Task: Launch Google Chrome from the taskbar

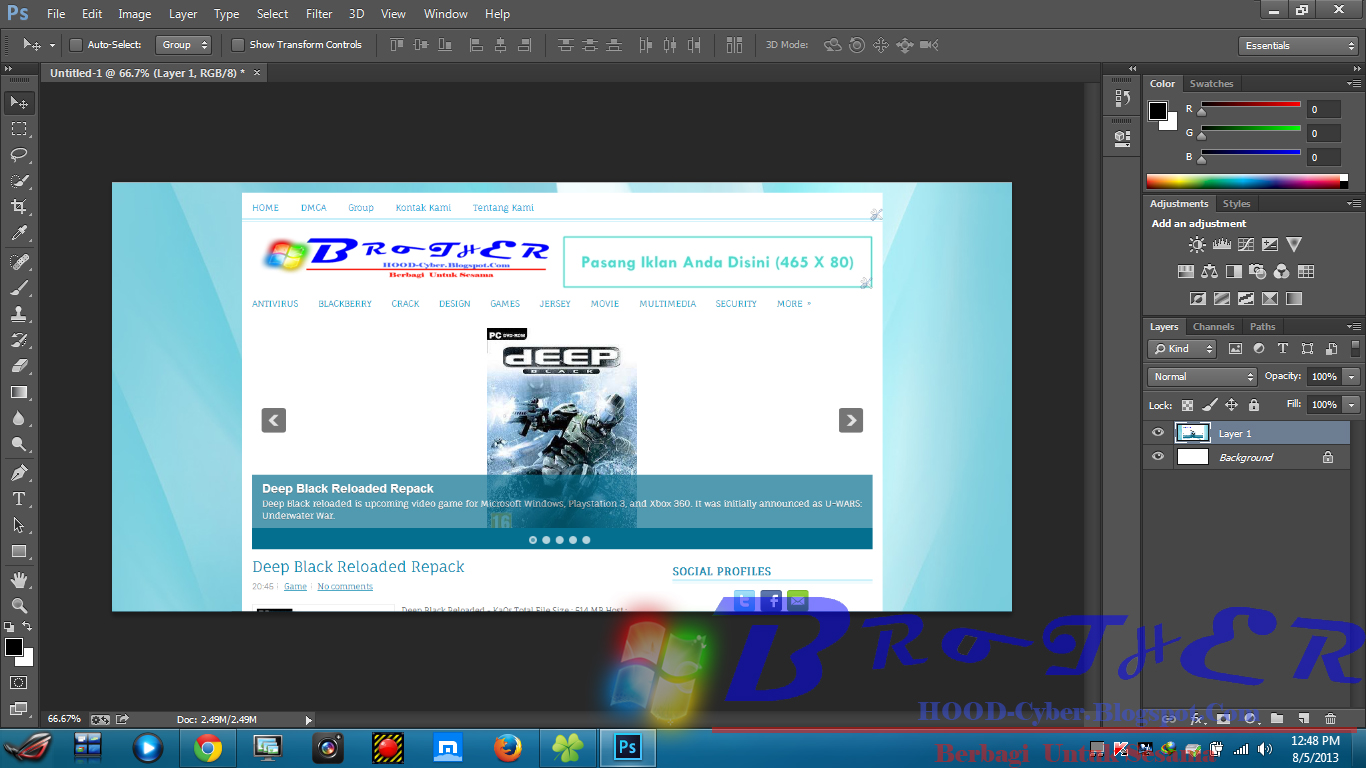Action: click(x=207, y=747)
